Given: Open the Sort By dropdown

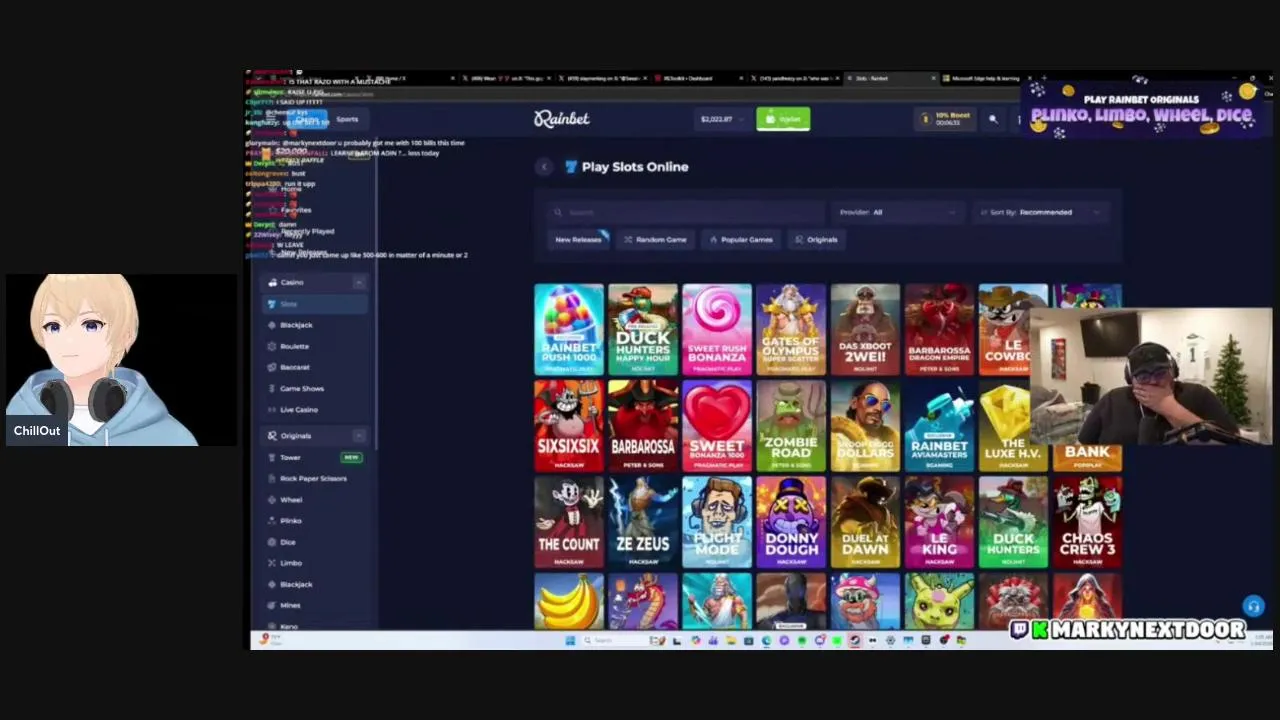Looking at the screenshot, I should click(x=1042, y=212).
